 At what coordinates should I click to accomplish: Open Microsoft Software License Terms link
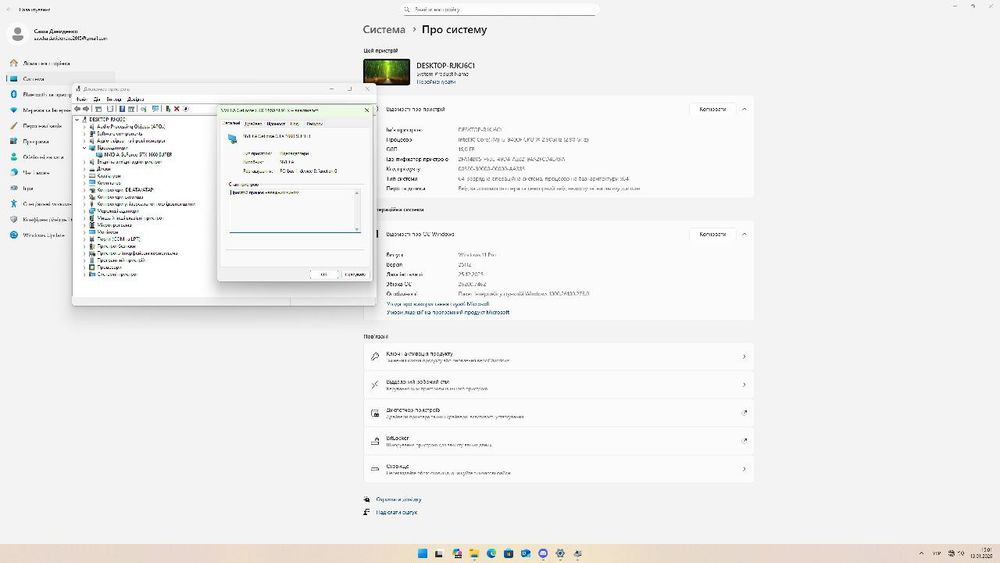(448, 312)
